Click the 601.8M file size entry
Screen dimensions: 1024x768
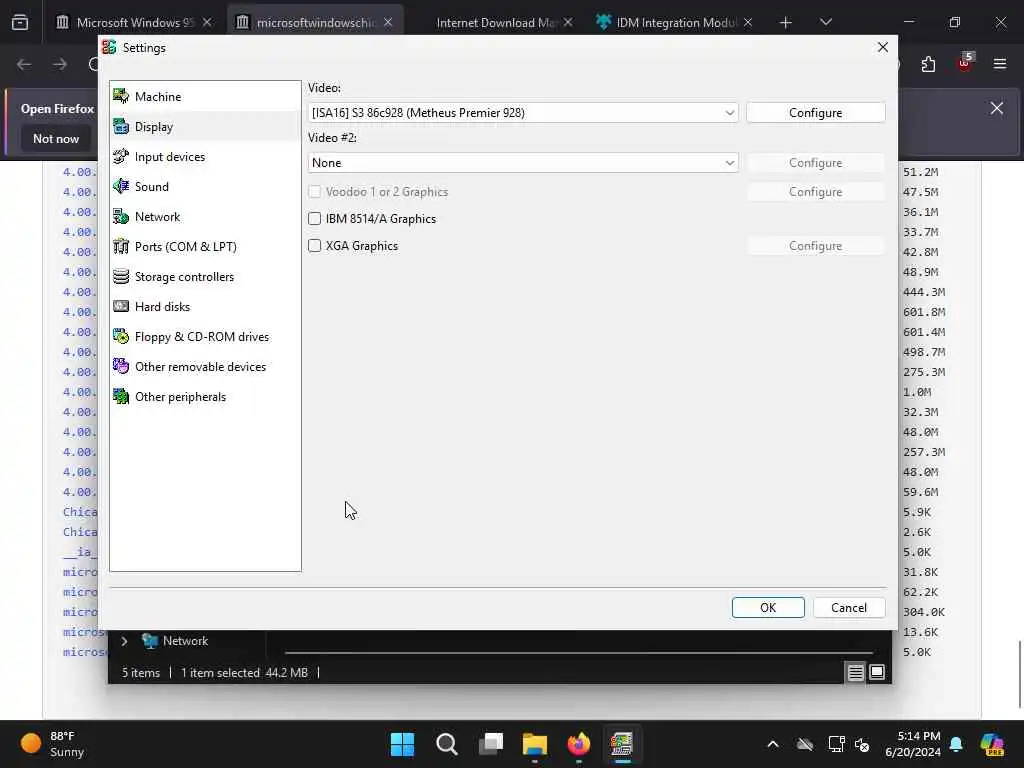coord(923,312)
